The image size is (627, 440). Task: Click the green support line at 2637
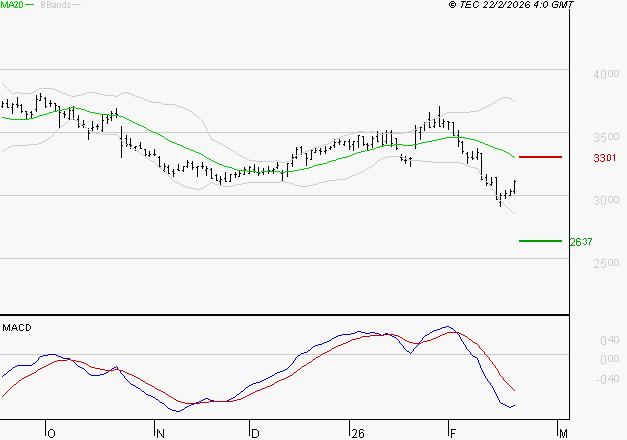[x=541, y=240]
